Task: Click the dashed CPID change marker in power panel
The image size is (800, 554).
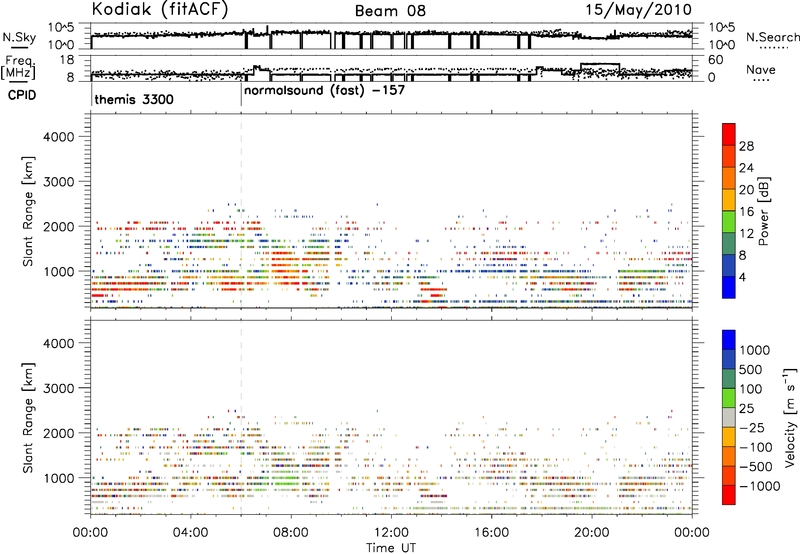Action: [241, 211]
